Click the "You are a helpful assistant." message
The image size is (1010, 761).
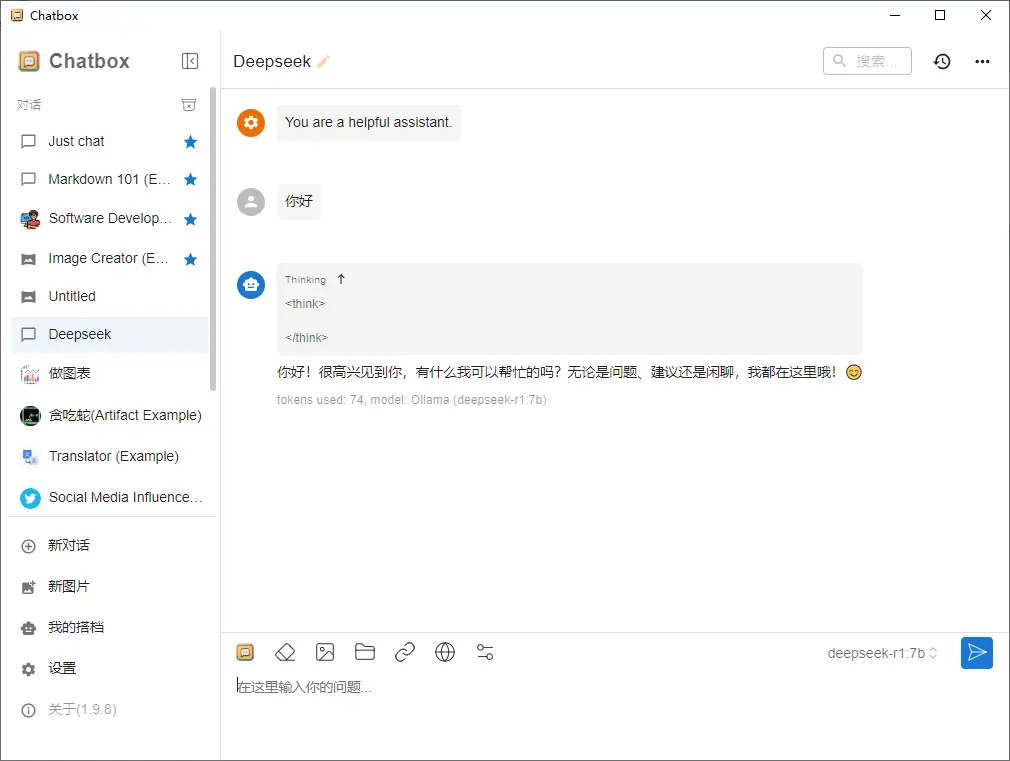click(x=368, y=122)
